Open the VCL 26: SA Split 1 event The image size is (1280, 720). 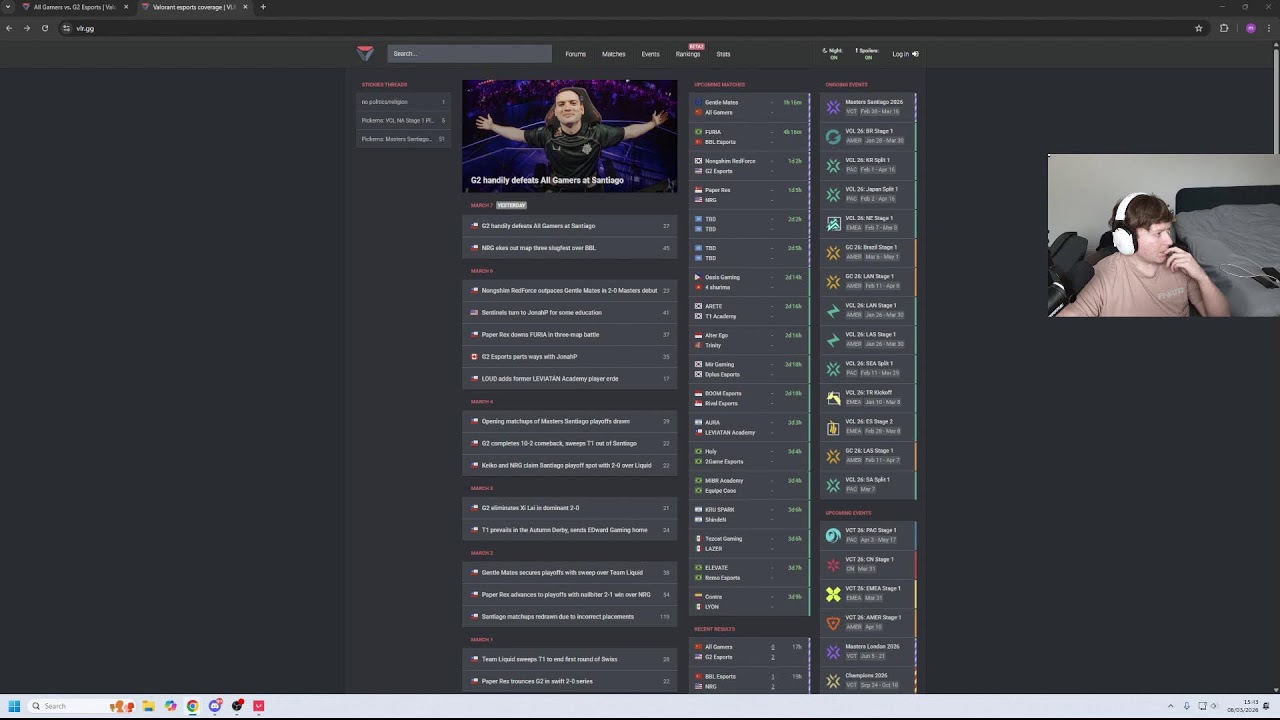(x=868, y=485)
